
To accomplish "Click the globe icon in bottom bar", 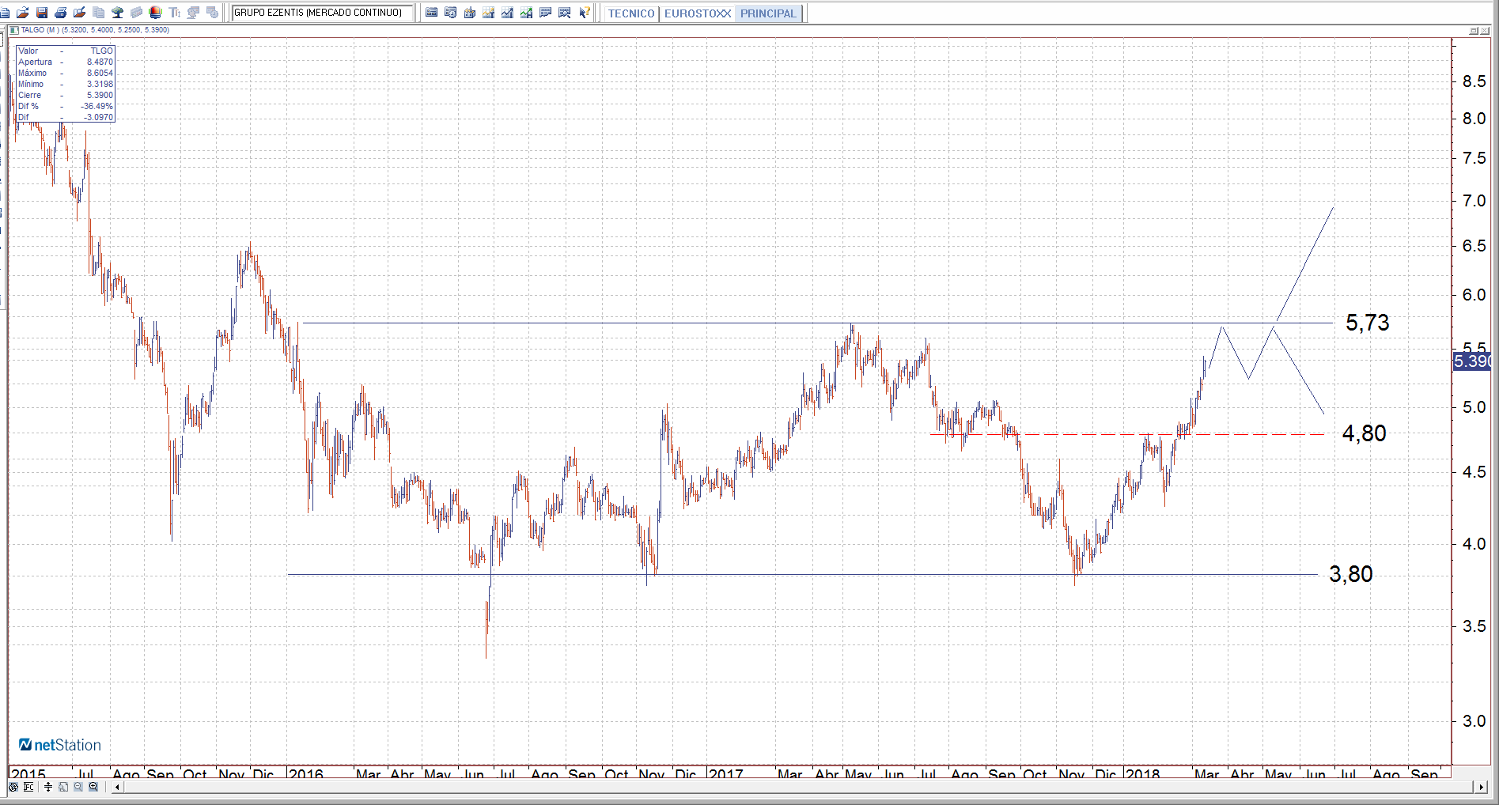I will click(14, 788).
